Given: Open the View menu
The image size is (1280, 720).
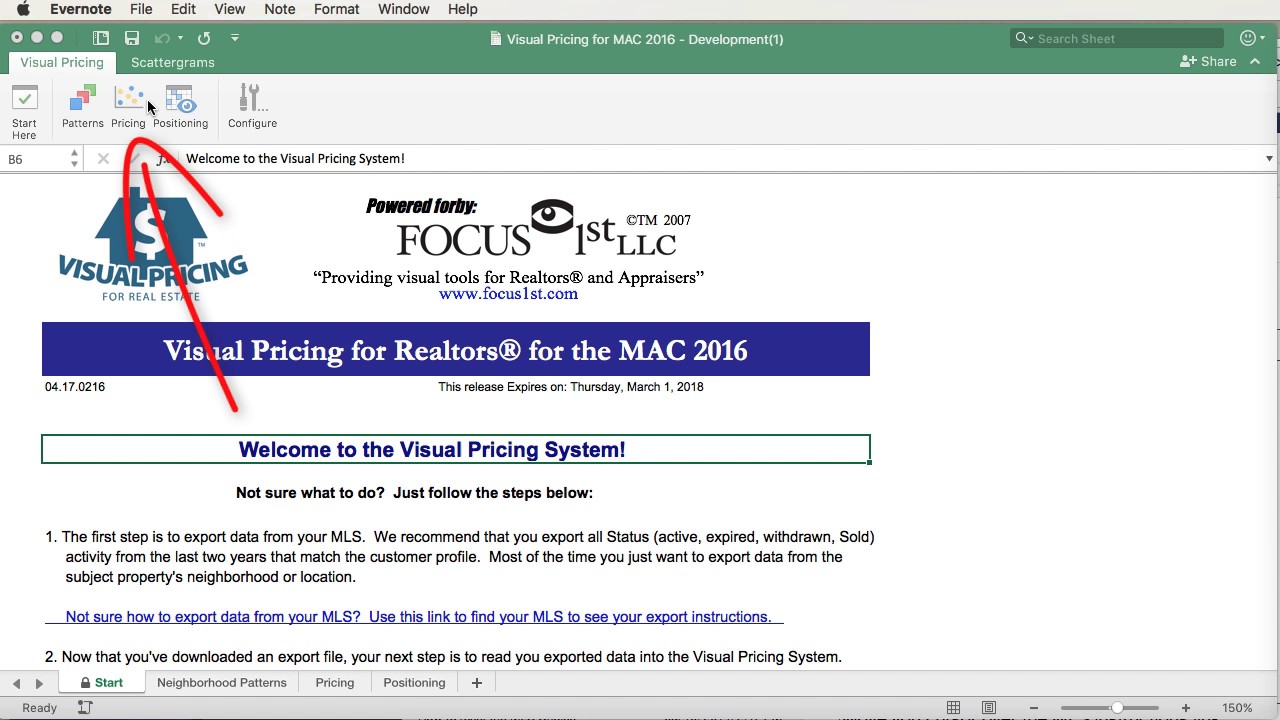Looking at the screenshot, I should point(229,9).
